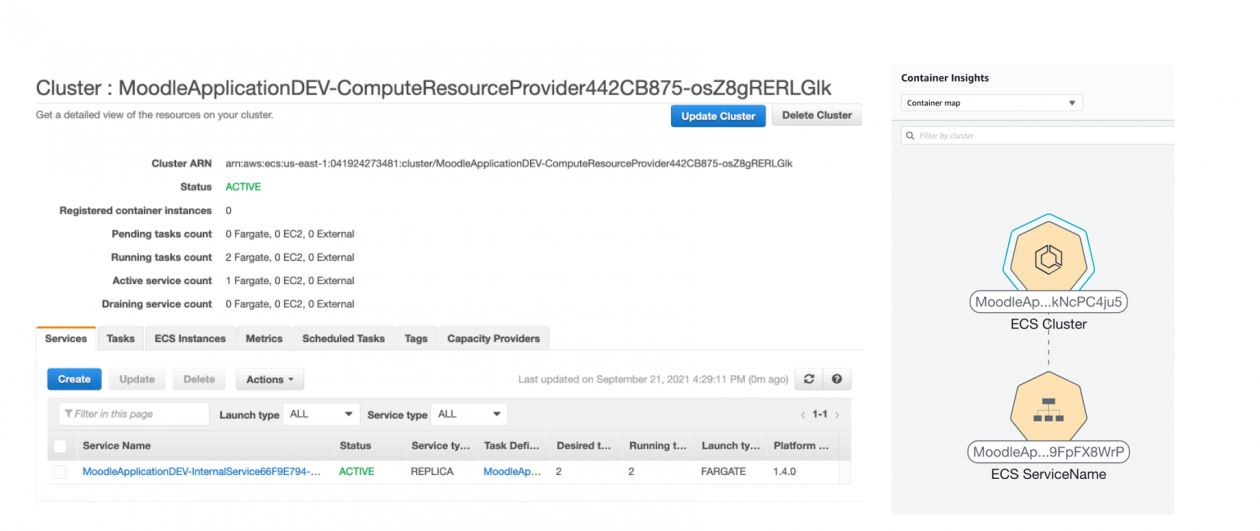Open the Metrics tab

(264, 339)
